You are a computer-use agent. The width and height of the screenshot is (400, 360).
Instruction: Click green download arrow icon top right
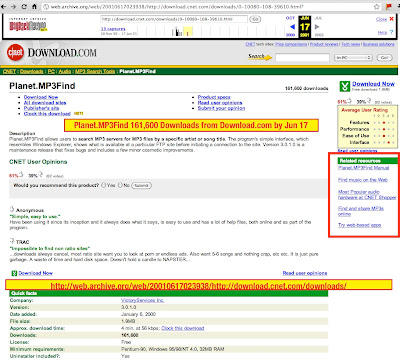click(x=345, y=86)
